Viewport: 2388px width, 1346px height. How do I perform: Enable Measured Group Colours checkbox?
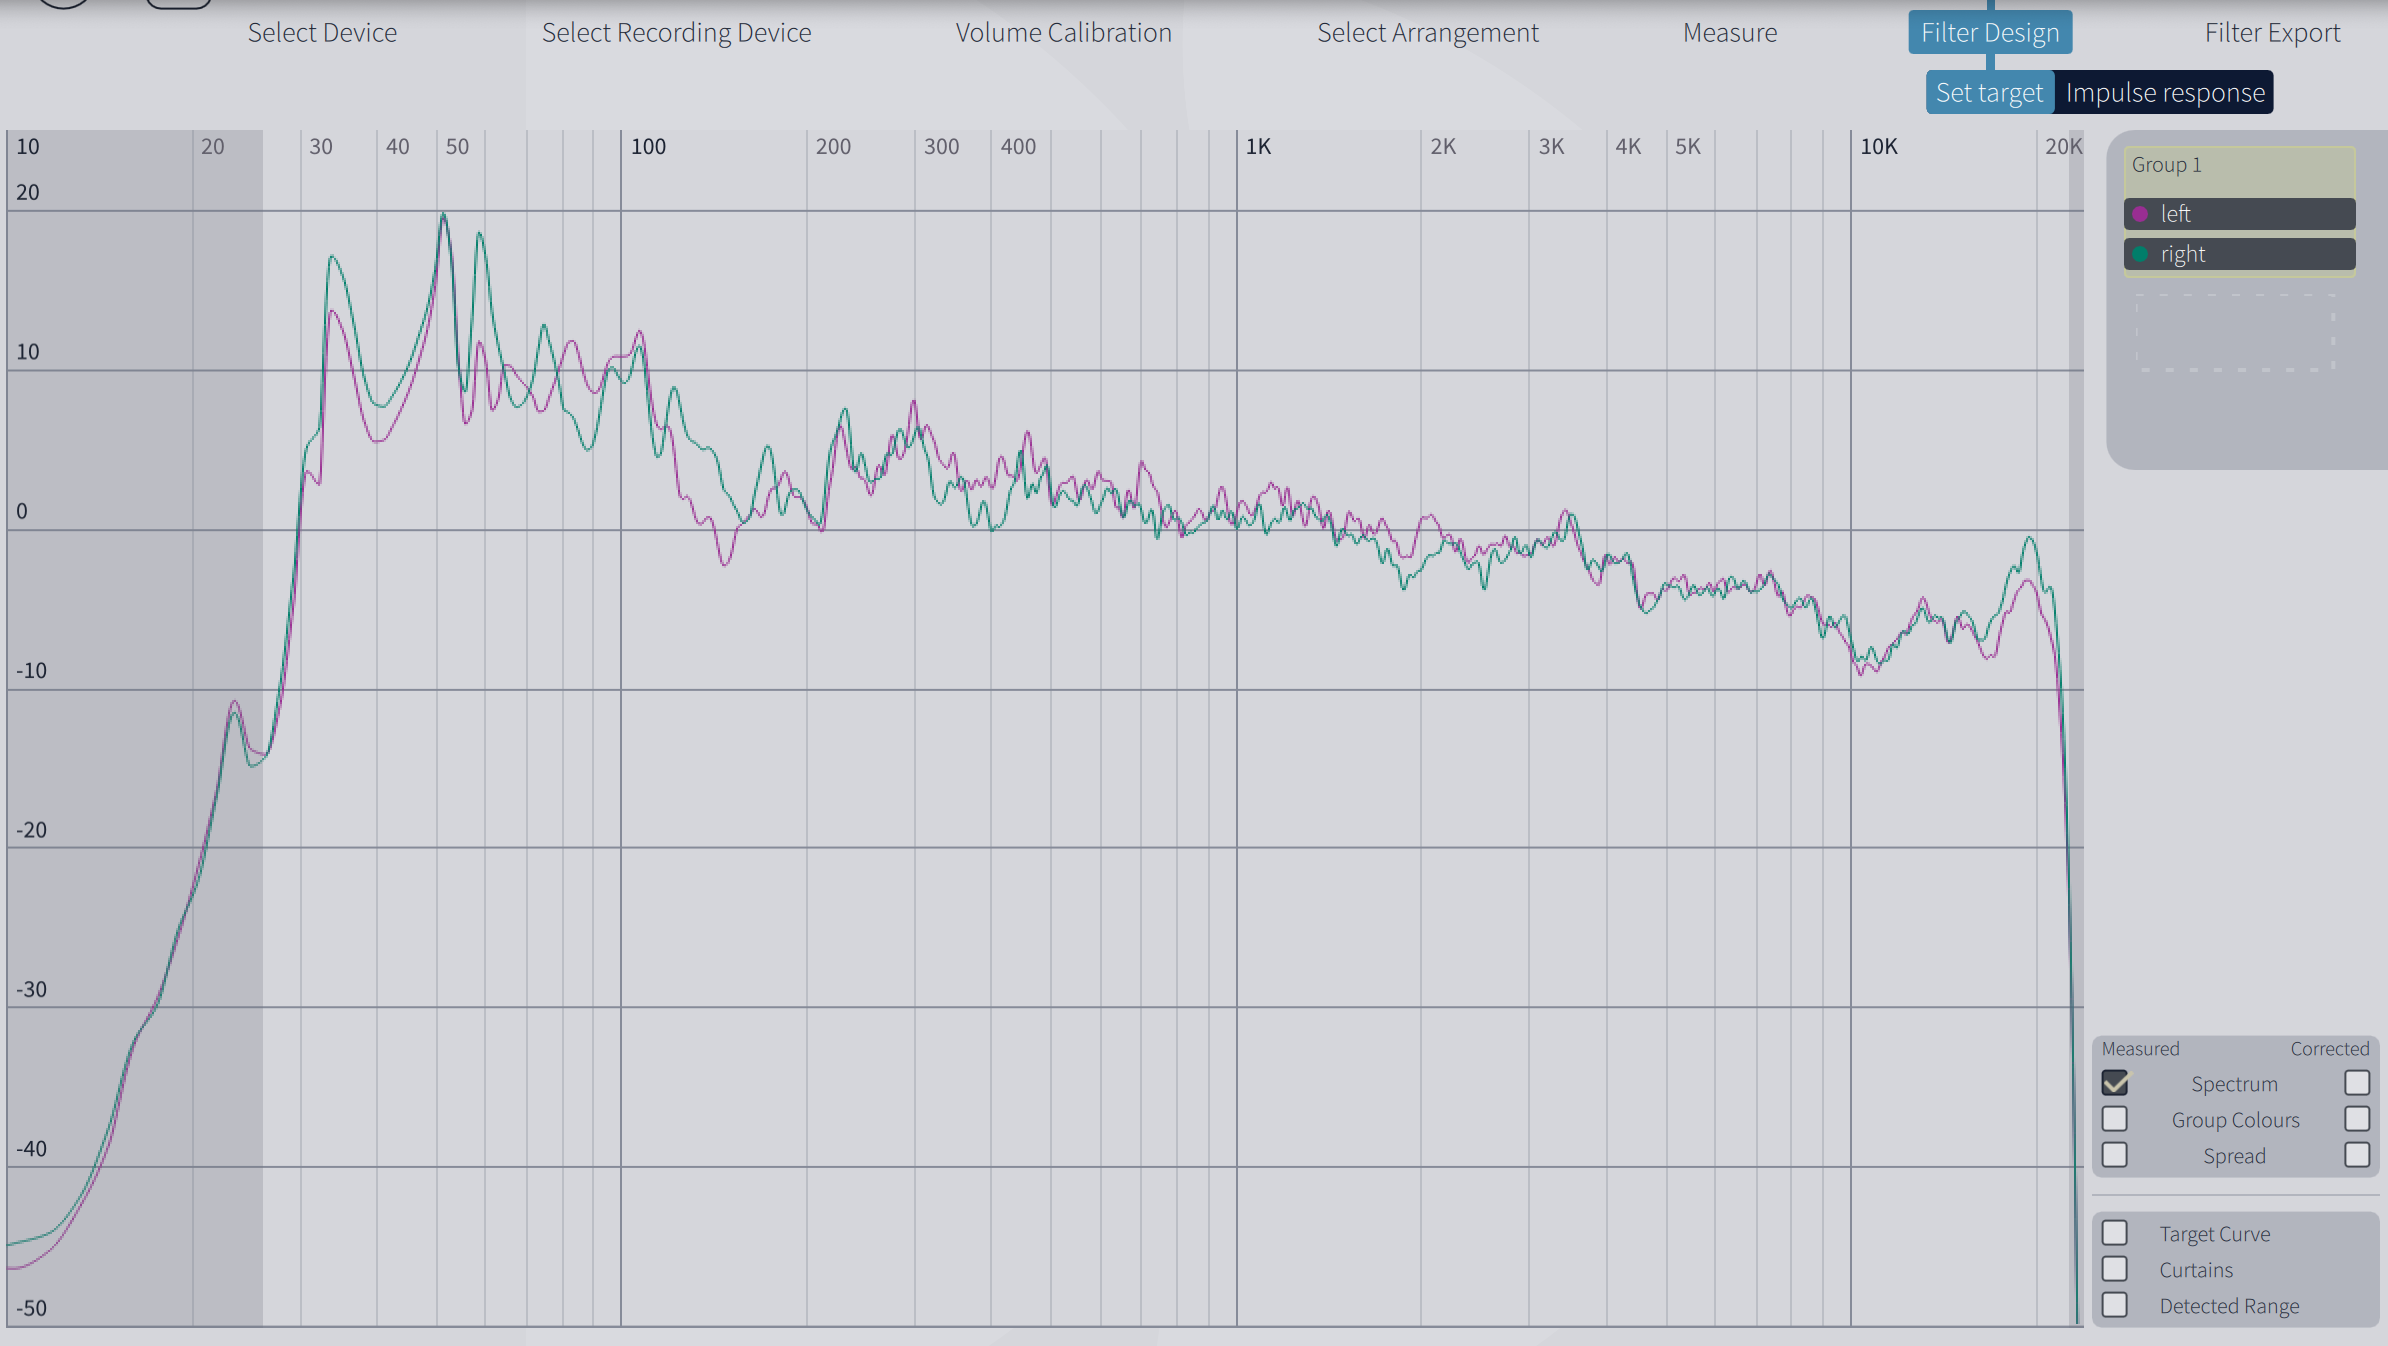click(x=2115, y=1119)
